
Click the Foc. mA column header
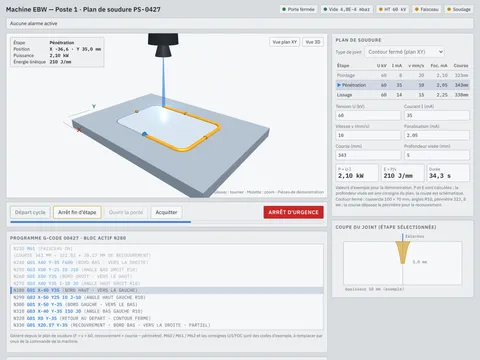pos(439,66)
